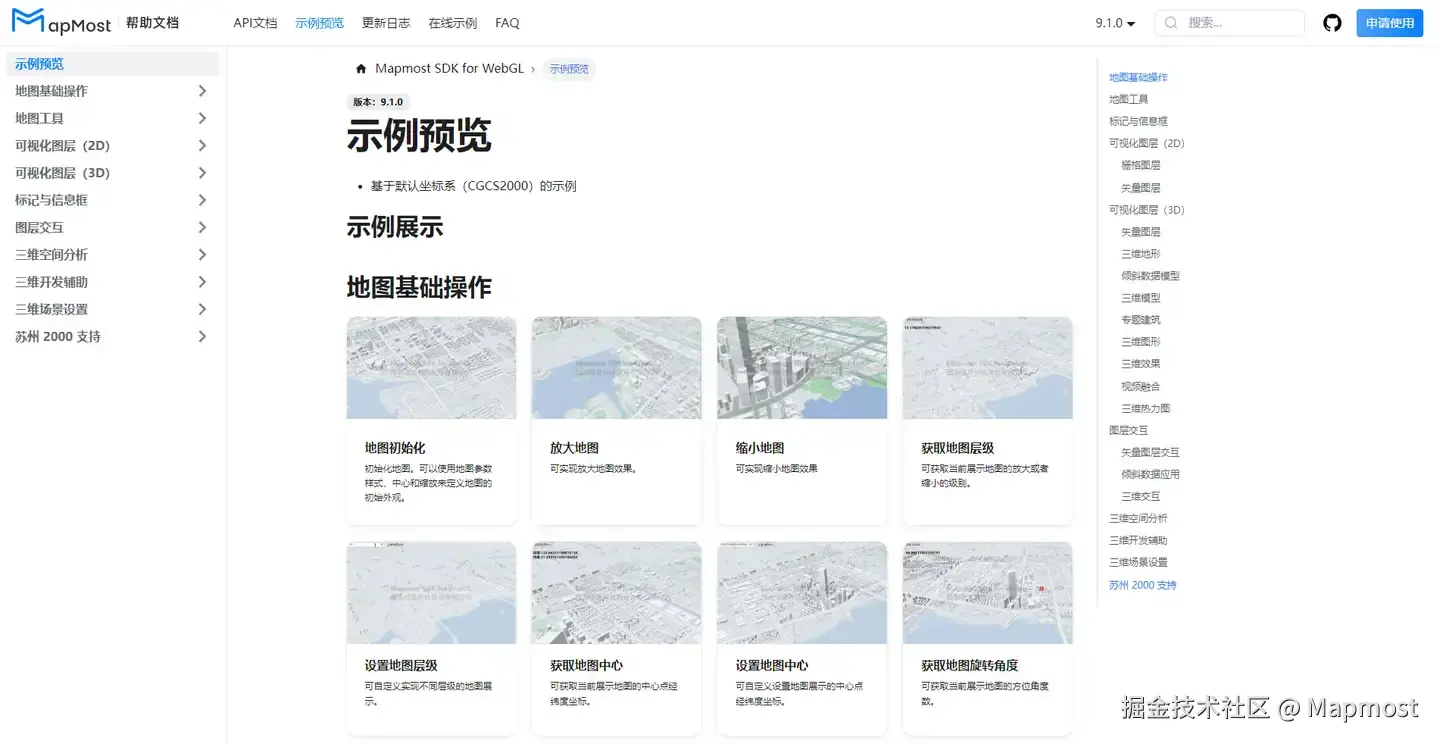
Task: Open the GitHub repository icon
Action: coord(1332,23)
